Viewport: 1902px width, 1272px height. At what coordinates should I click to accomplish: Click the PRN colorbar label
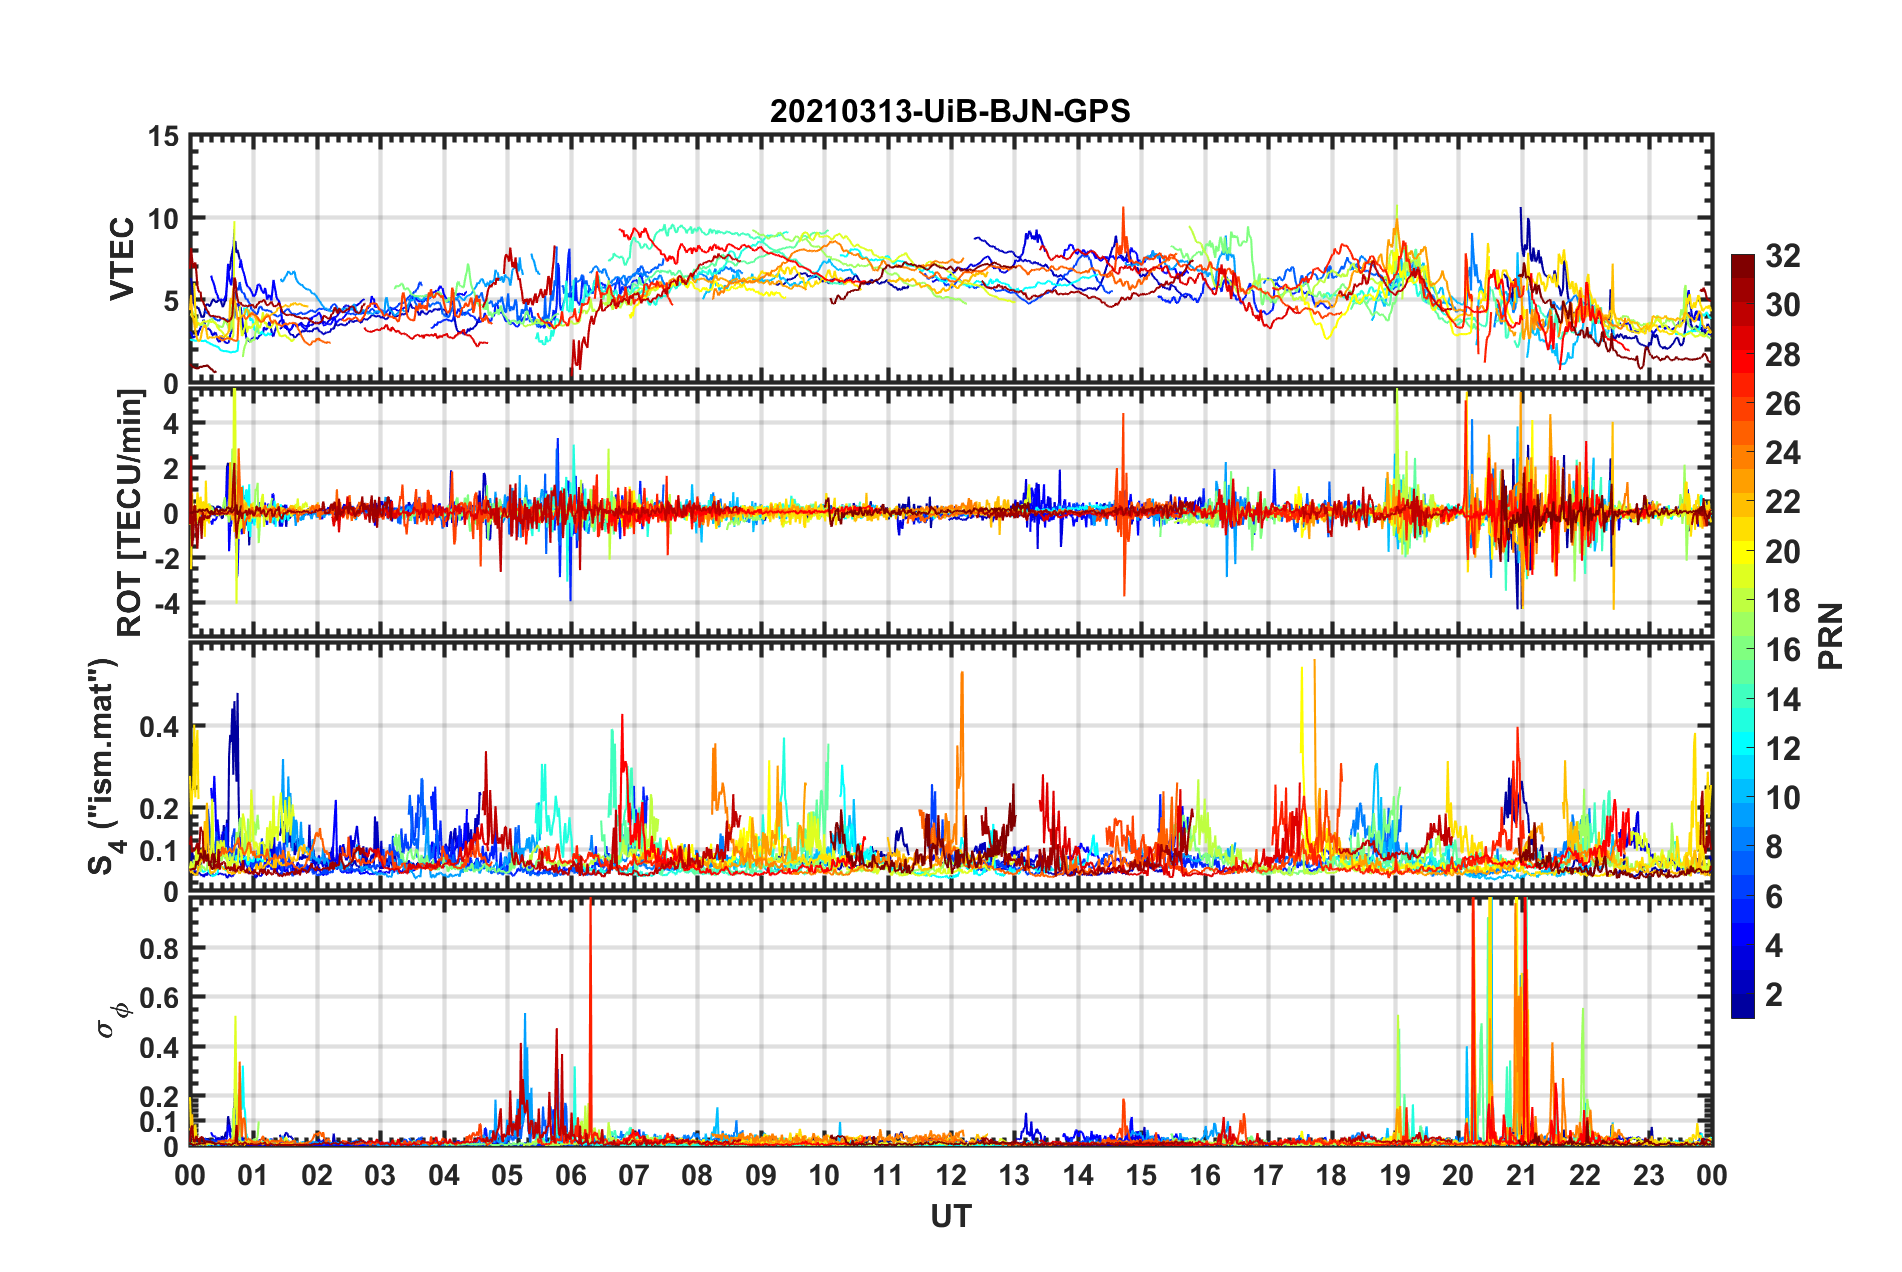1830,636
